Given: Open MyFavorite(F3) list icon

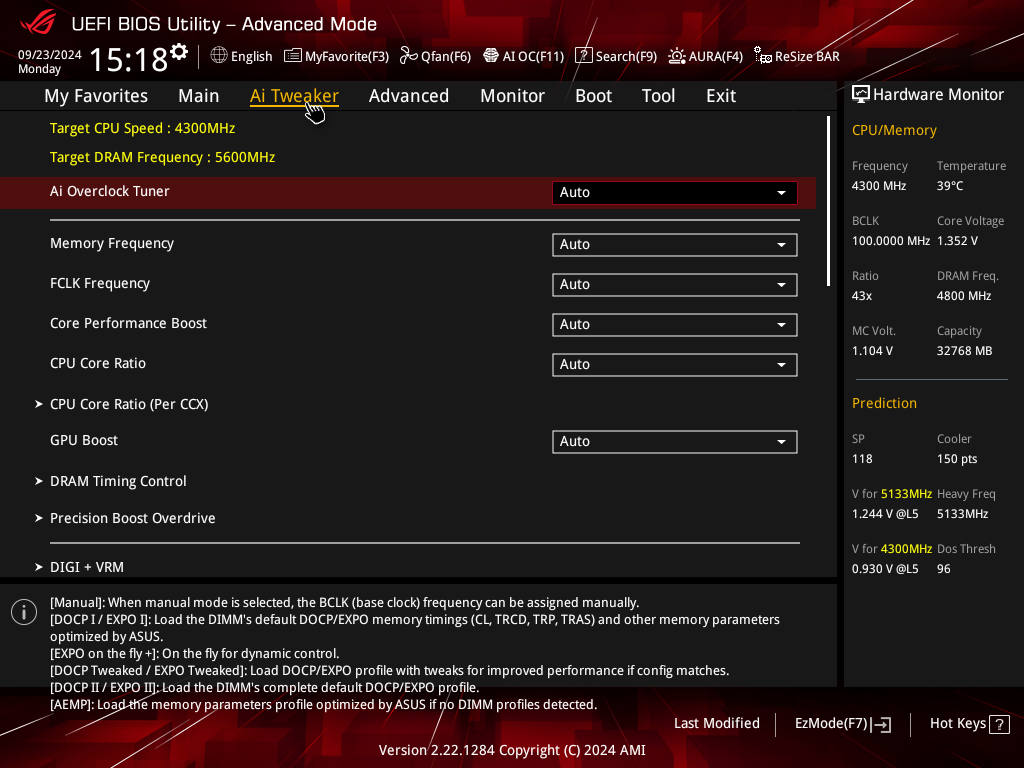Looking at the screenshot, I should (x=293, y=56).
